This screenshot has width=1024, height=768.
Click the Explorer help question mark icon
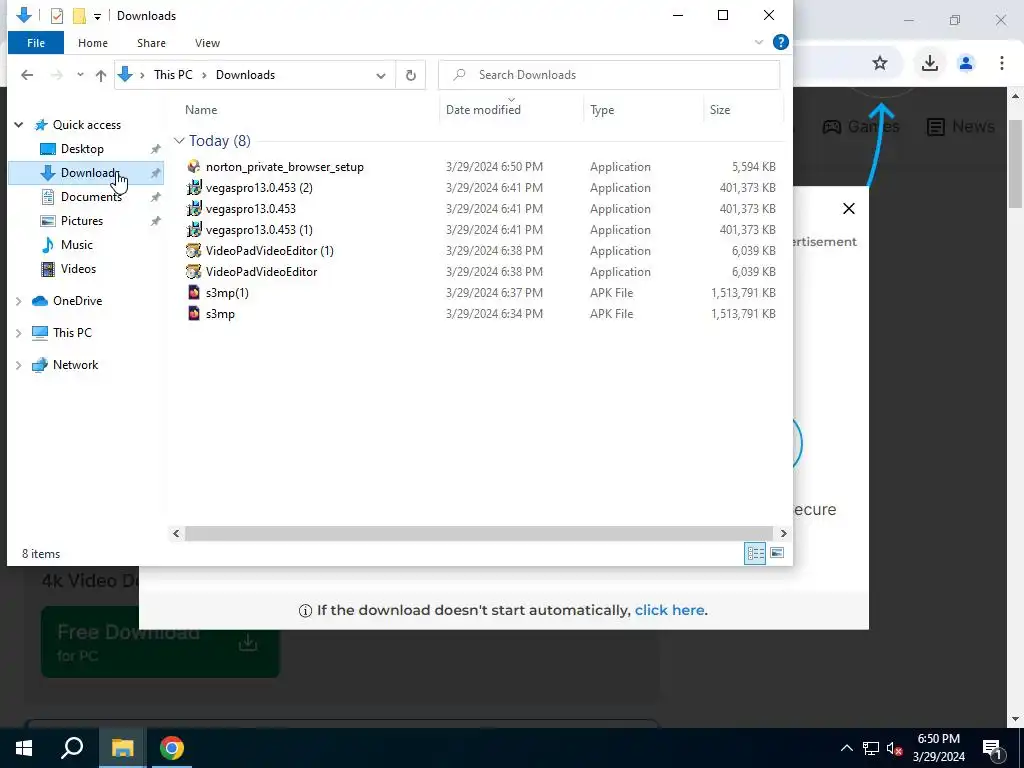(x=780, y=42)
